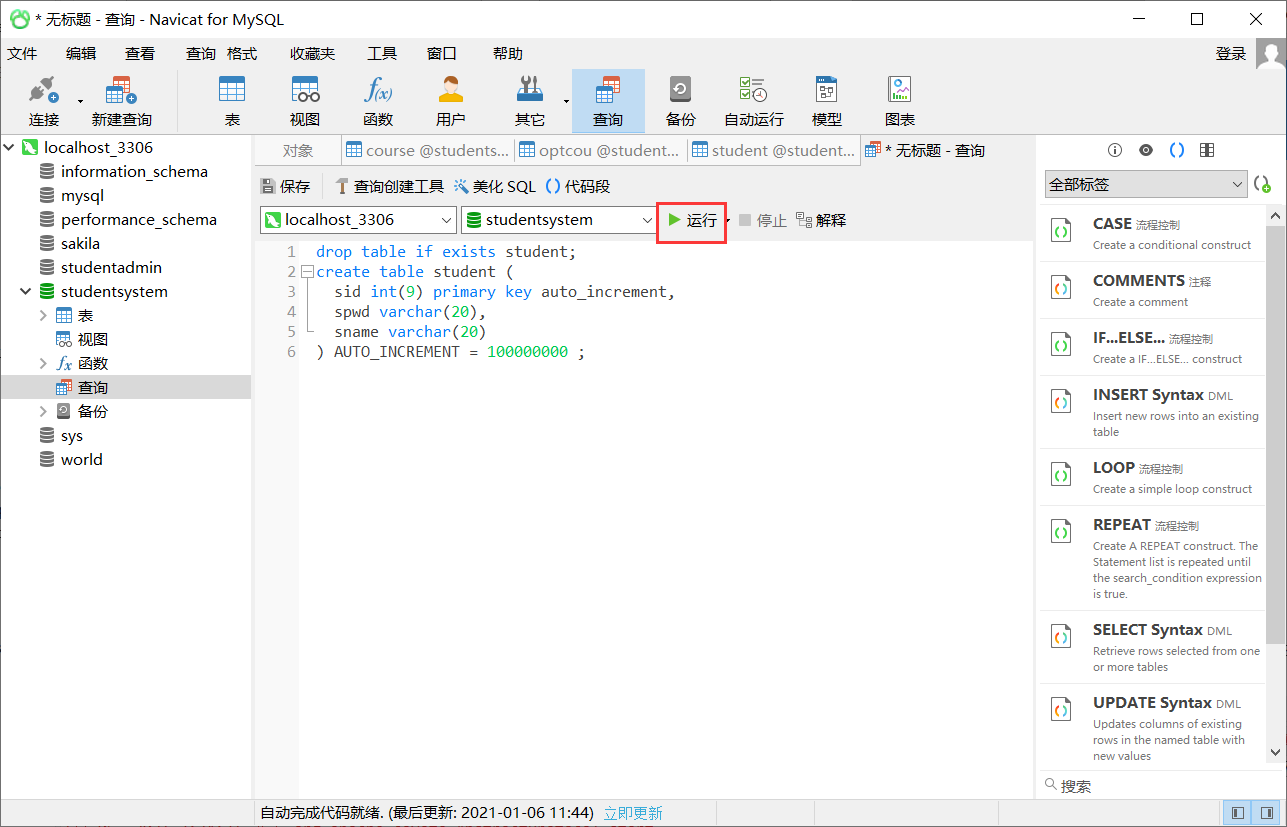
Task: Select the UPDATE Syntax snippet
Action: (x=1152, y=728)
